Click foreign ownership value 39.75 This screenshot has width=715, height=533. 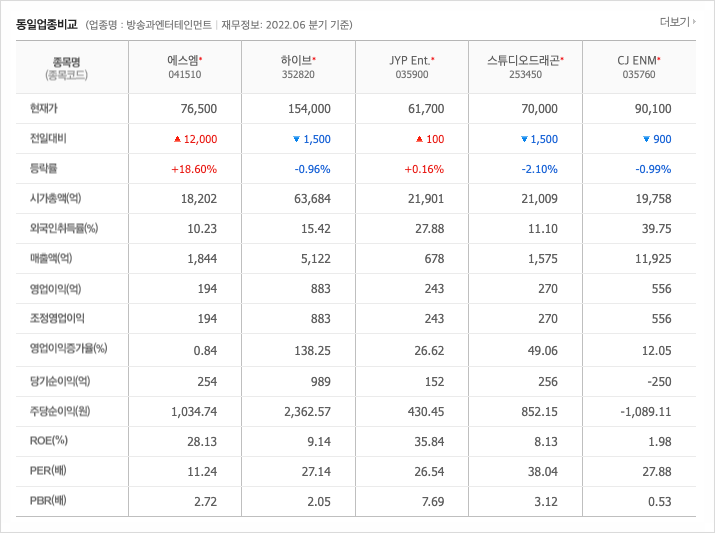pos(657,228)
